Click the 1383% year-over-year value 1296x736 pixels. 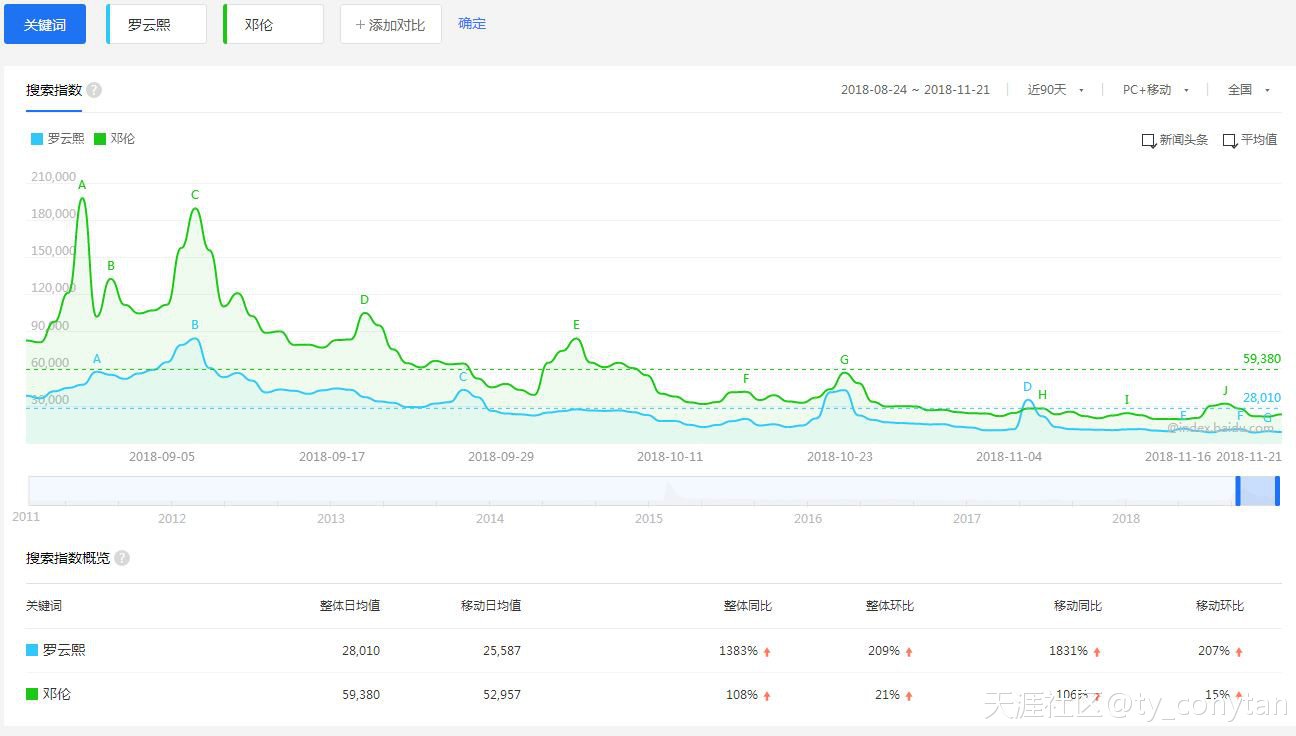(x=738, y=651)
